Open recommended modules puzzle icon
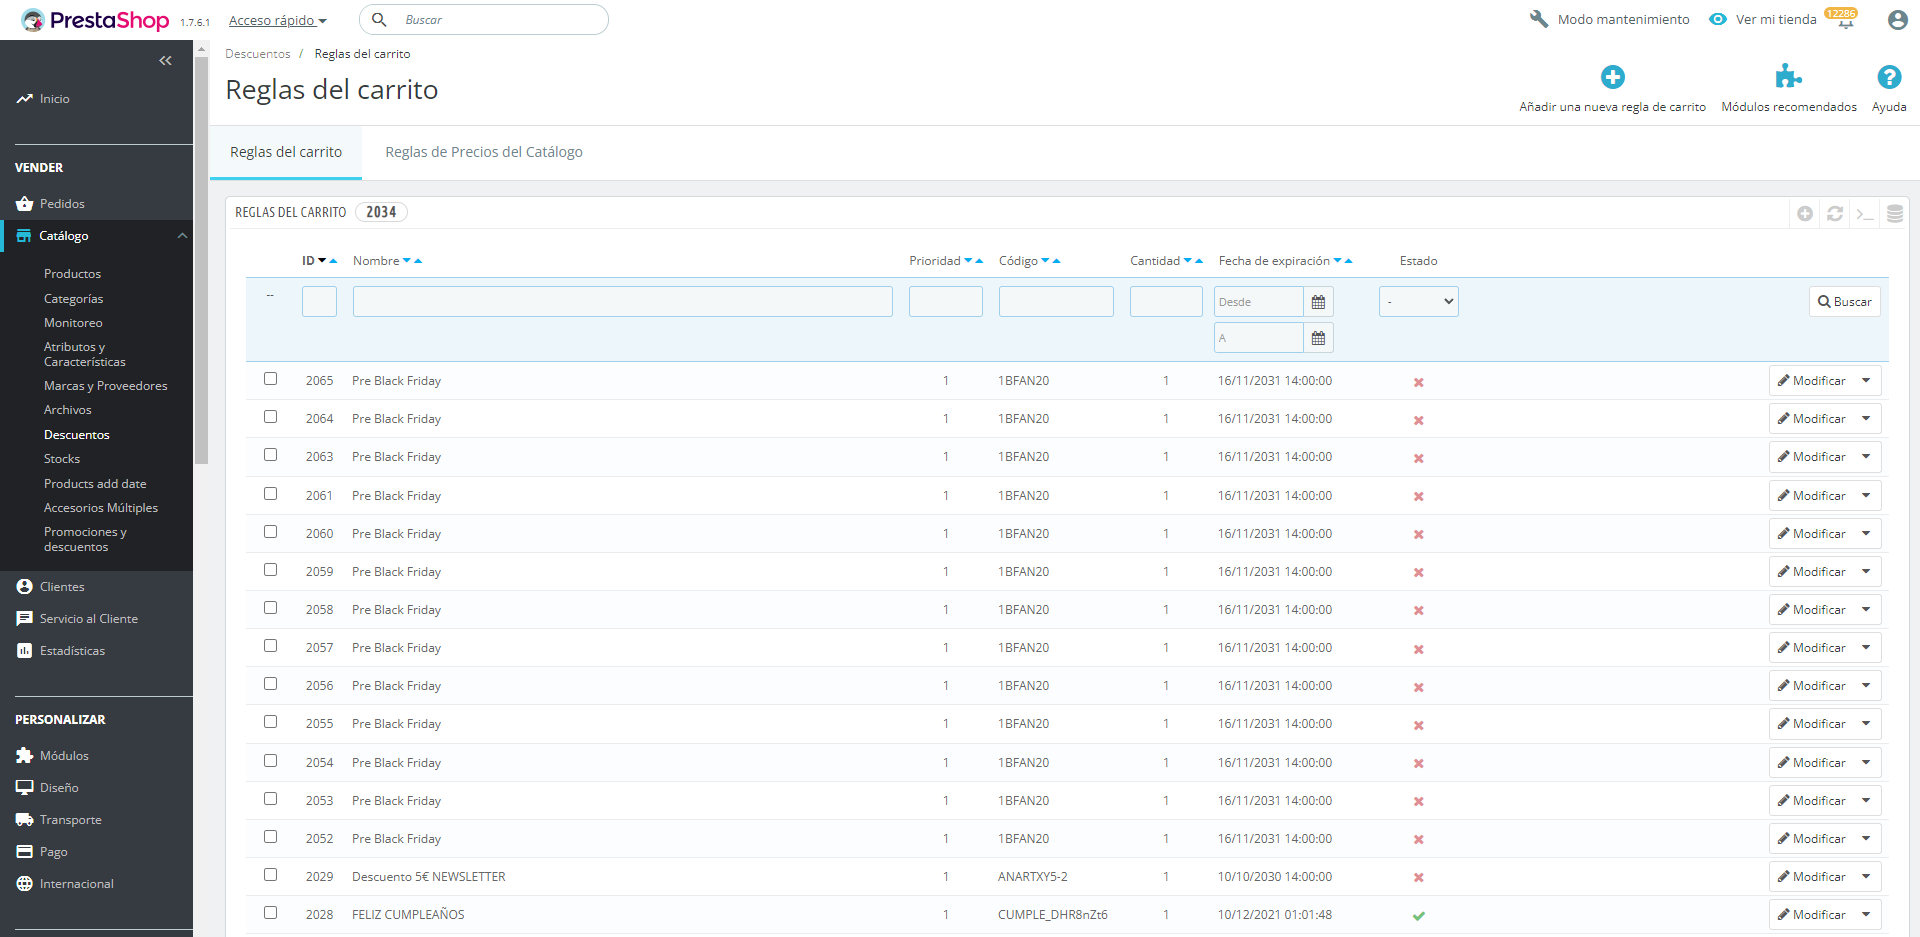 [1788, 77]
